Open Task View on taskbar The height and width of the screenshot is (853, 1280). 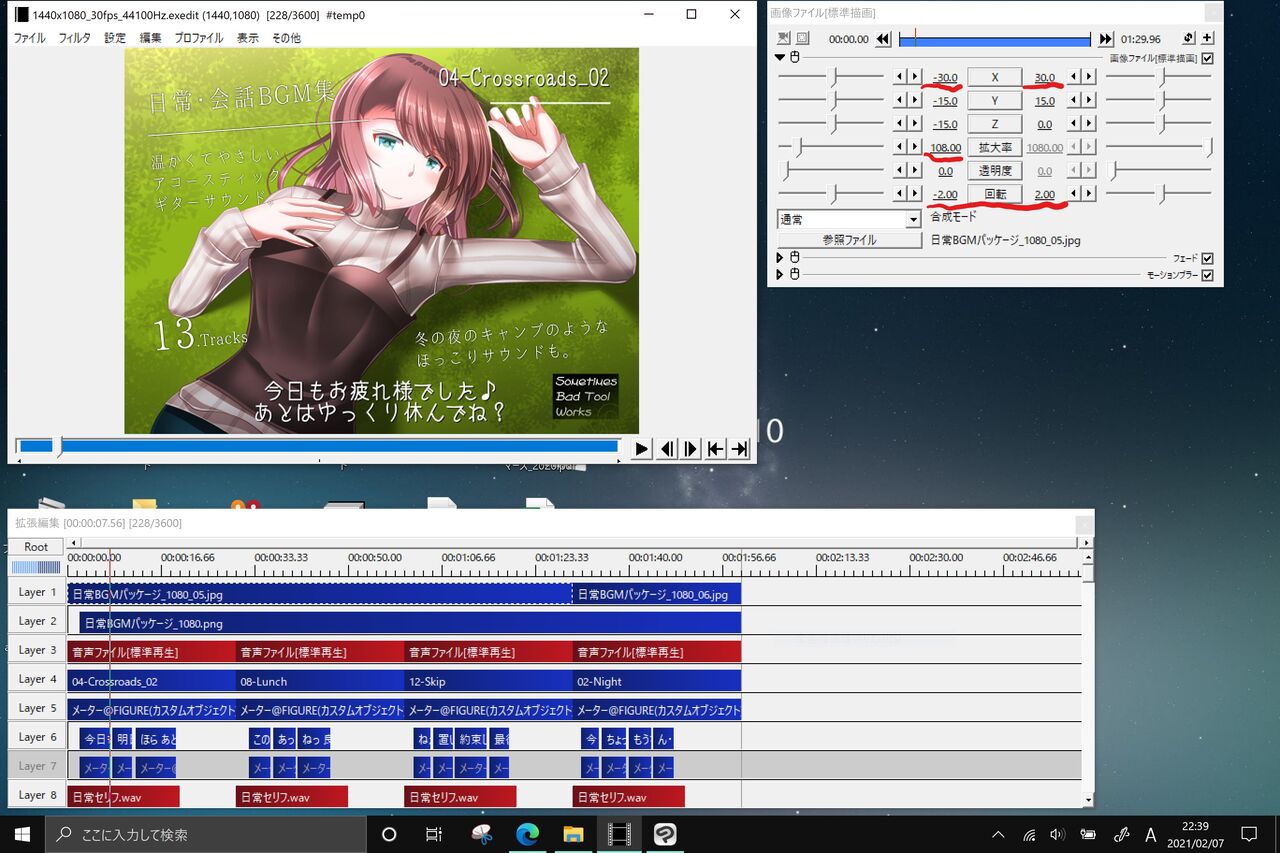(434, 834)
